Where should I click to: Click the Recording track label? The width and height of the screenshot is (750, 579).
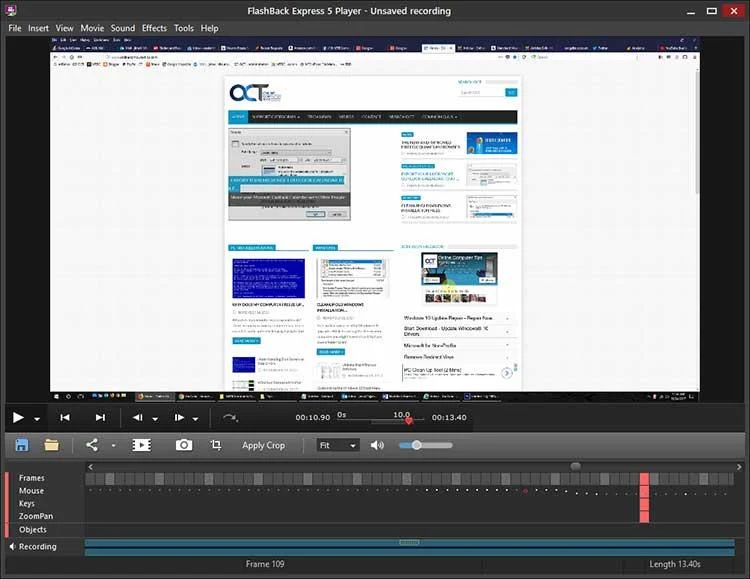pyautogui.click(x=38, y=546)
